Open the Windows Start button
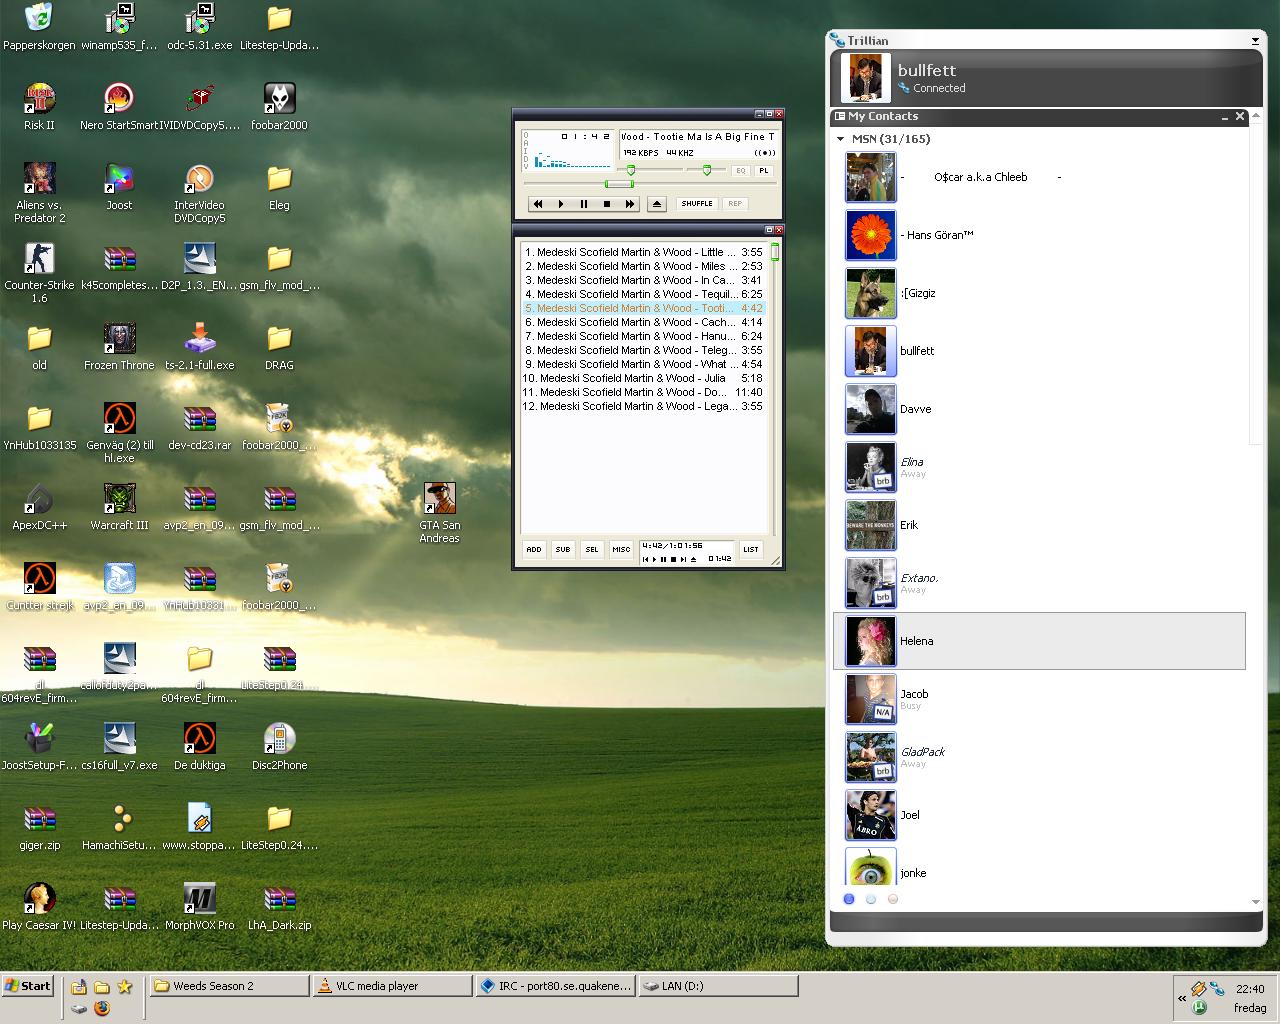 pos(27,986)
